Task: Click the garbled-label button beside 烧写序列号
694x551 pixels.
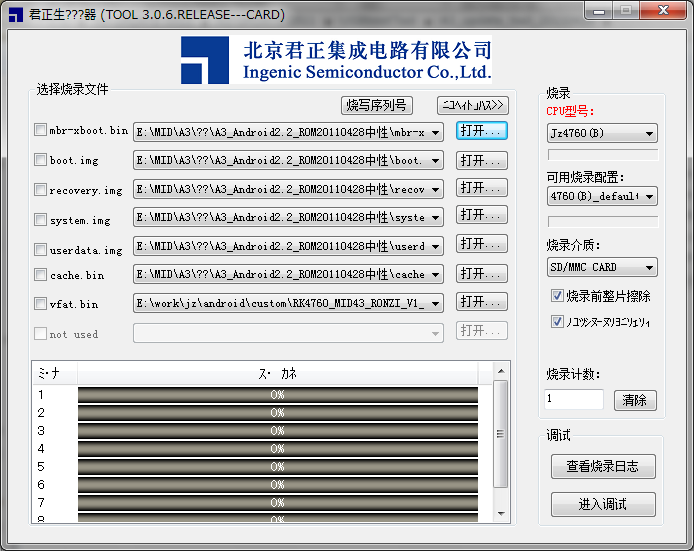Action: [473, 105]
